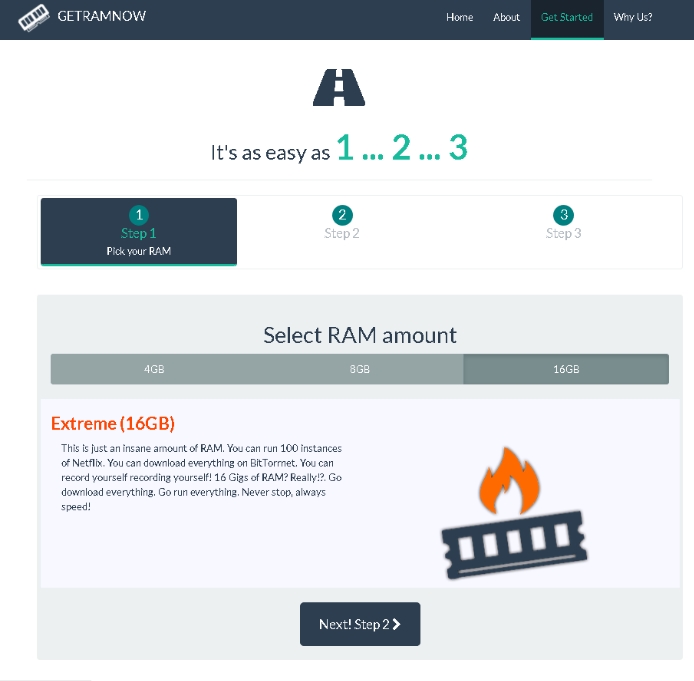Click the GETRAMNOW brand name
The height and width of the screenshot is (681, 694).
(x=101, y=16)
